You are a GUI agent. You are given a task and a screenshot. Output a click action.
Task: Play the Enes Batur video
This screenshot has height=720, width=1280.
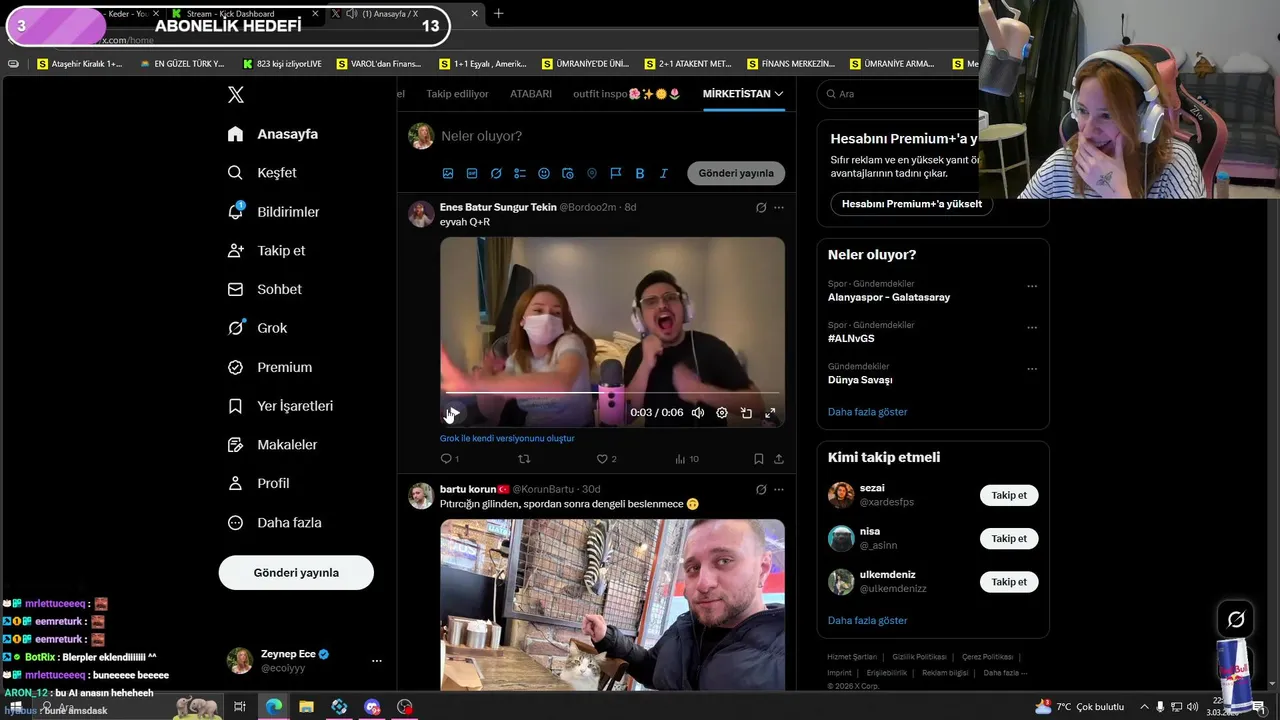[x=453, y=413]
